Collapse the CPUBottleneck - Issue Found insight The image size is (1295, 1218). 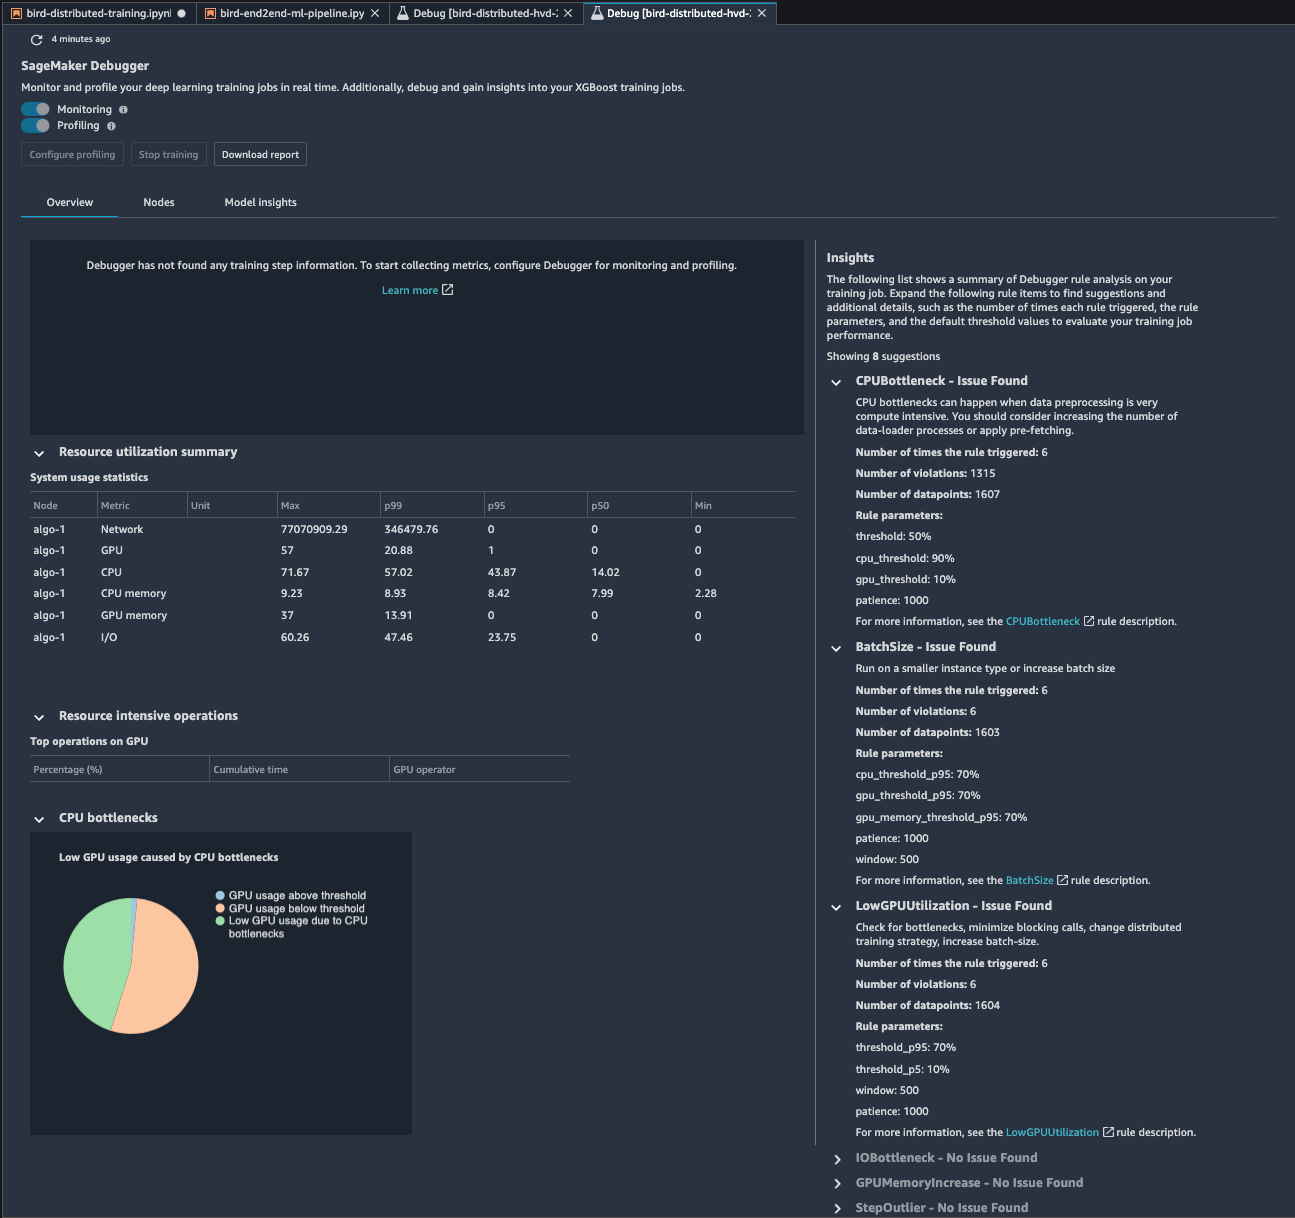836,382
